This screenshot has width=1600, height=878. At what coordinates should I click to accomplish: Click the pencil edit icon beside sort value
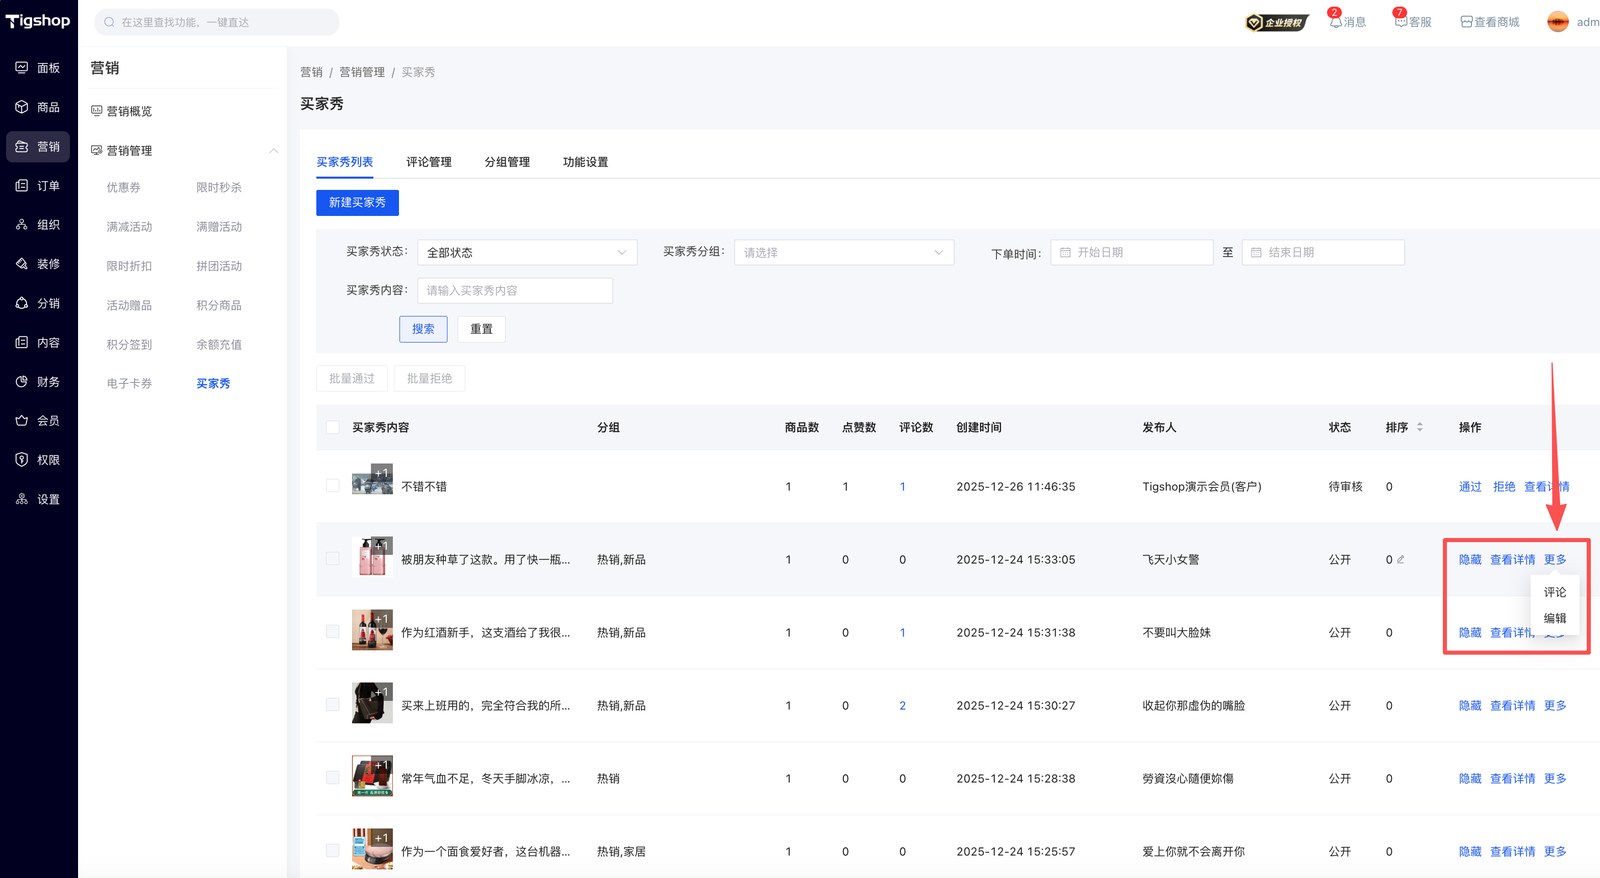pos(1401,560)
